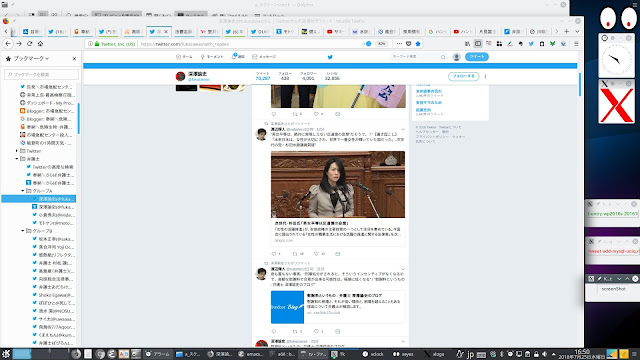The height and width of the screenshot is (360, 640).
Task: Open the Tweets count 70,297 tab
Action: click(x=263, y=76)
